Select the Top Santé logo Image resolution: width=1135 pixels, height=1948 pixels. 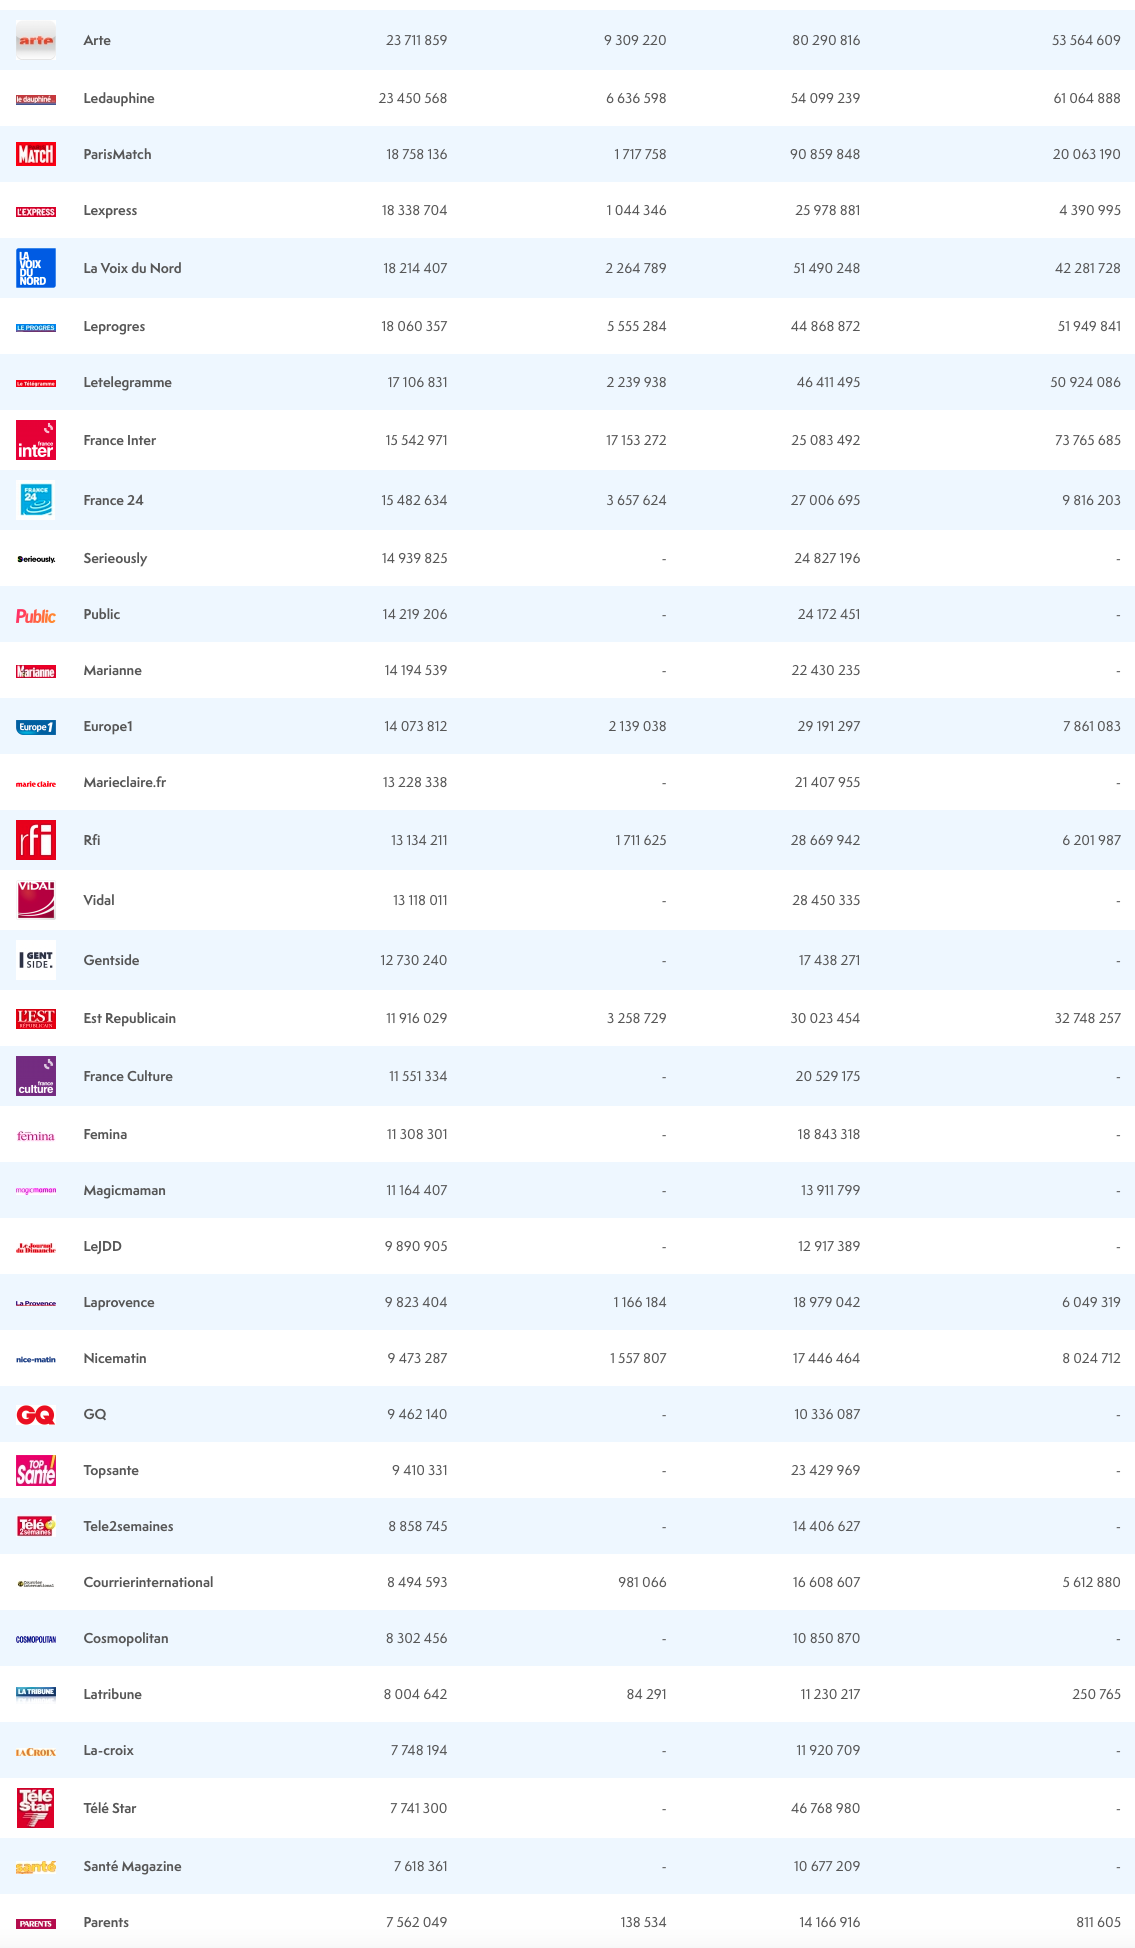(36, 1470)
